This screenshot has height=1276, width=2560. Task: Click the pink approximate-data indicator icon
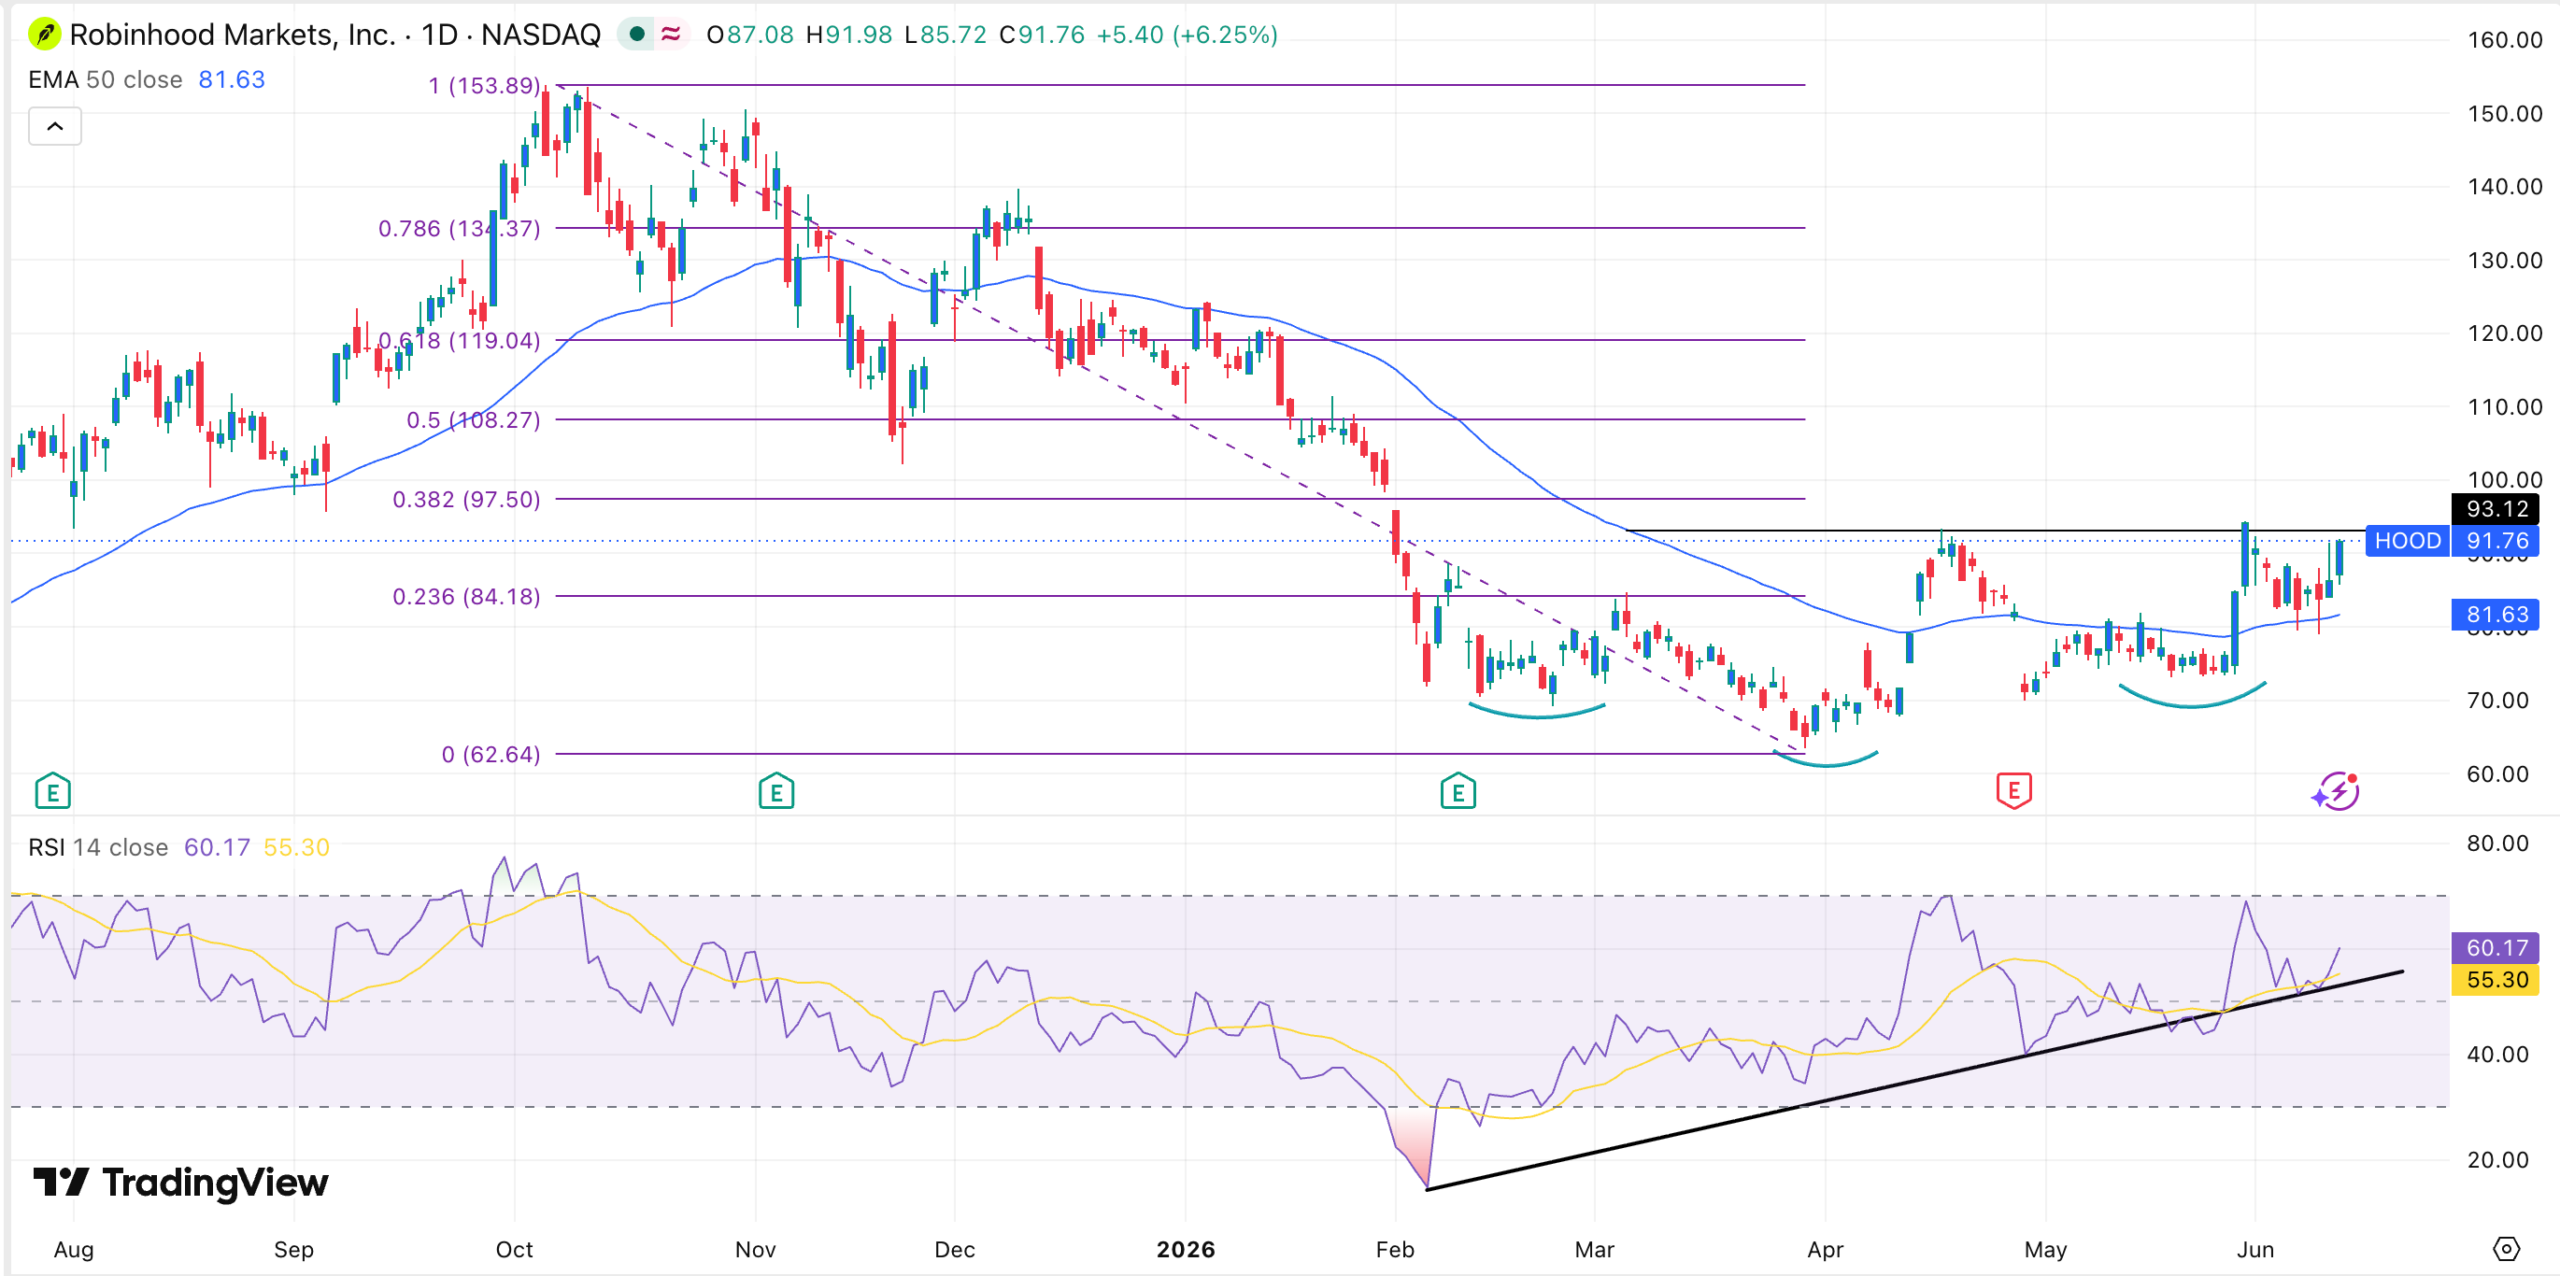[671, 35]
